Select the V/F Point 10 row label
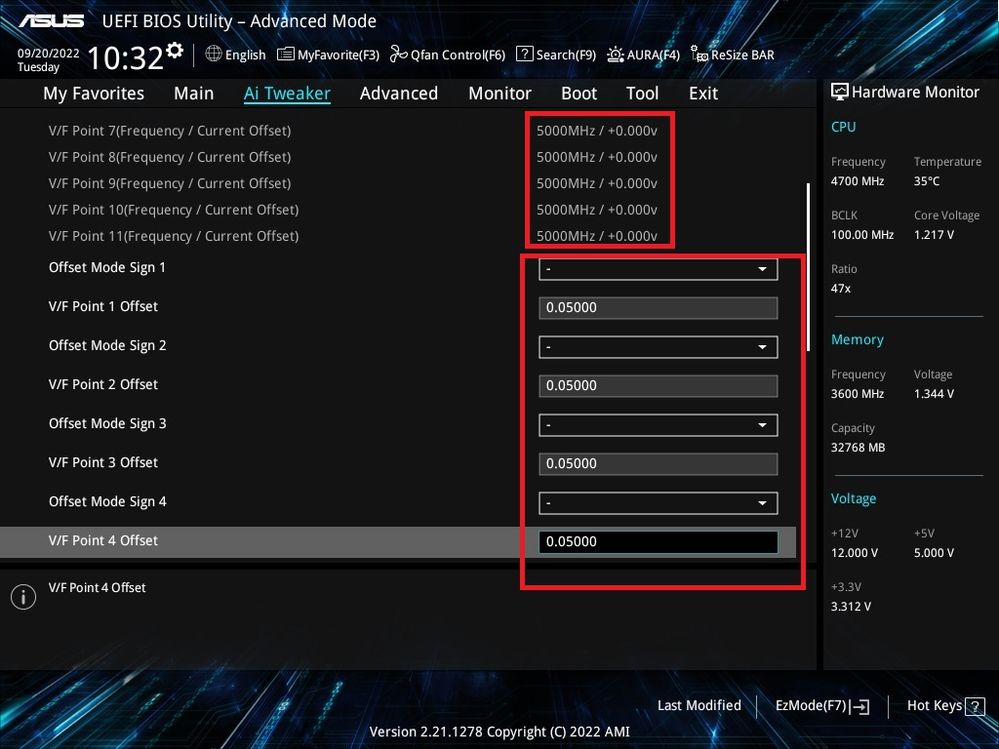The image size is (999, 749). pos(173,210)
